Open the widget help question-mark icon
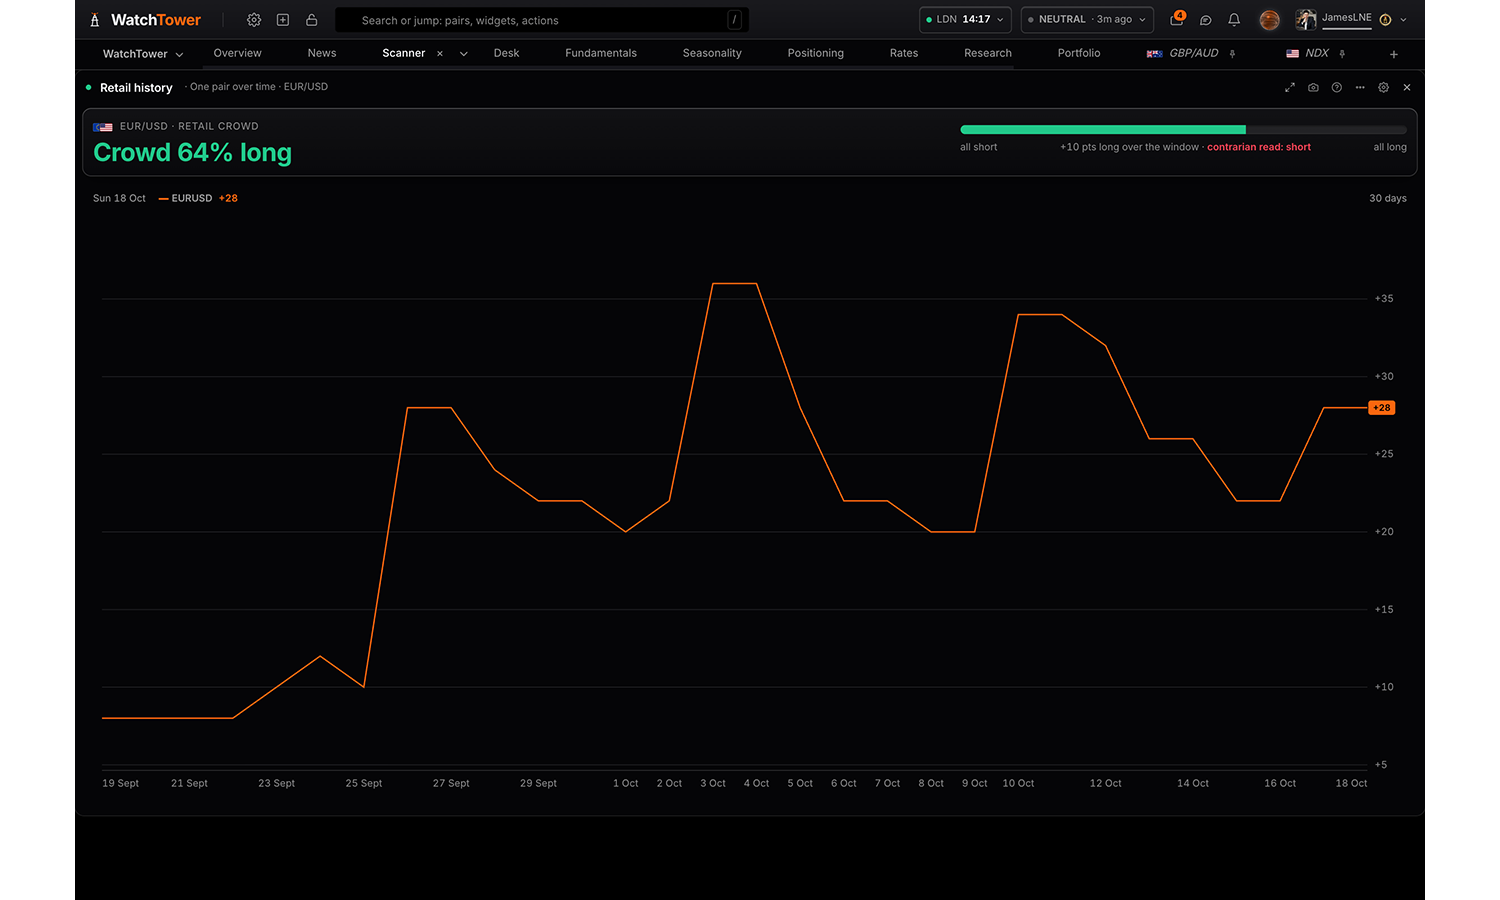This screenshot has width=1500, height=900. pos(1337,88)
